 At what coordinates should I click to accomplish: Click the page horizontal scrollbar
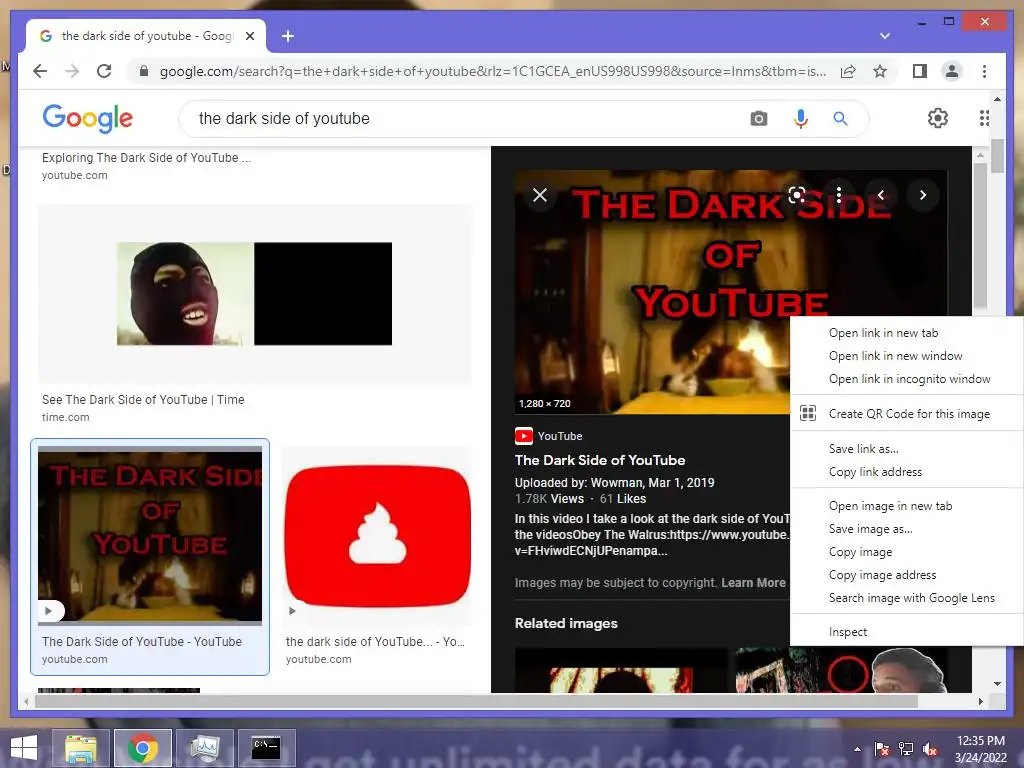click(476, 701)
